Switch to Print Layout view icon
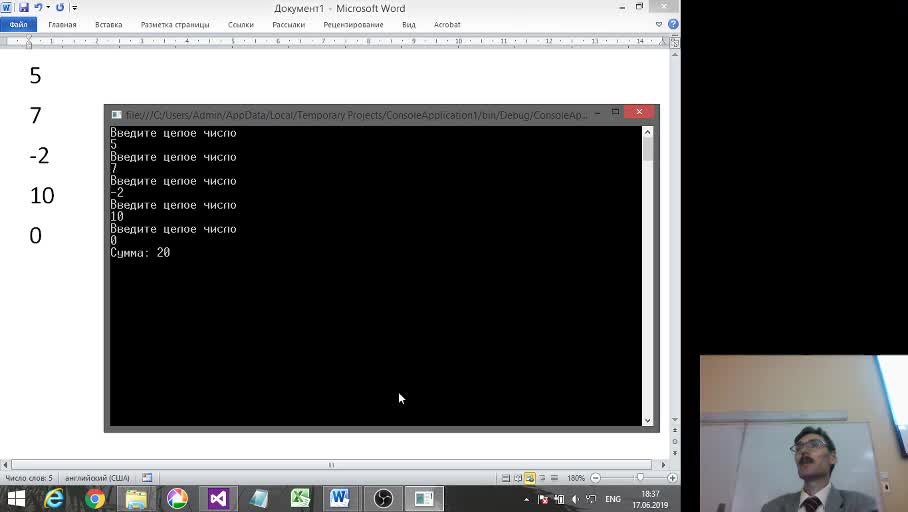 pos(506,478)
